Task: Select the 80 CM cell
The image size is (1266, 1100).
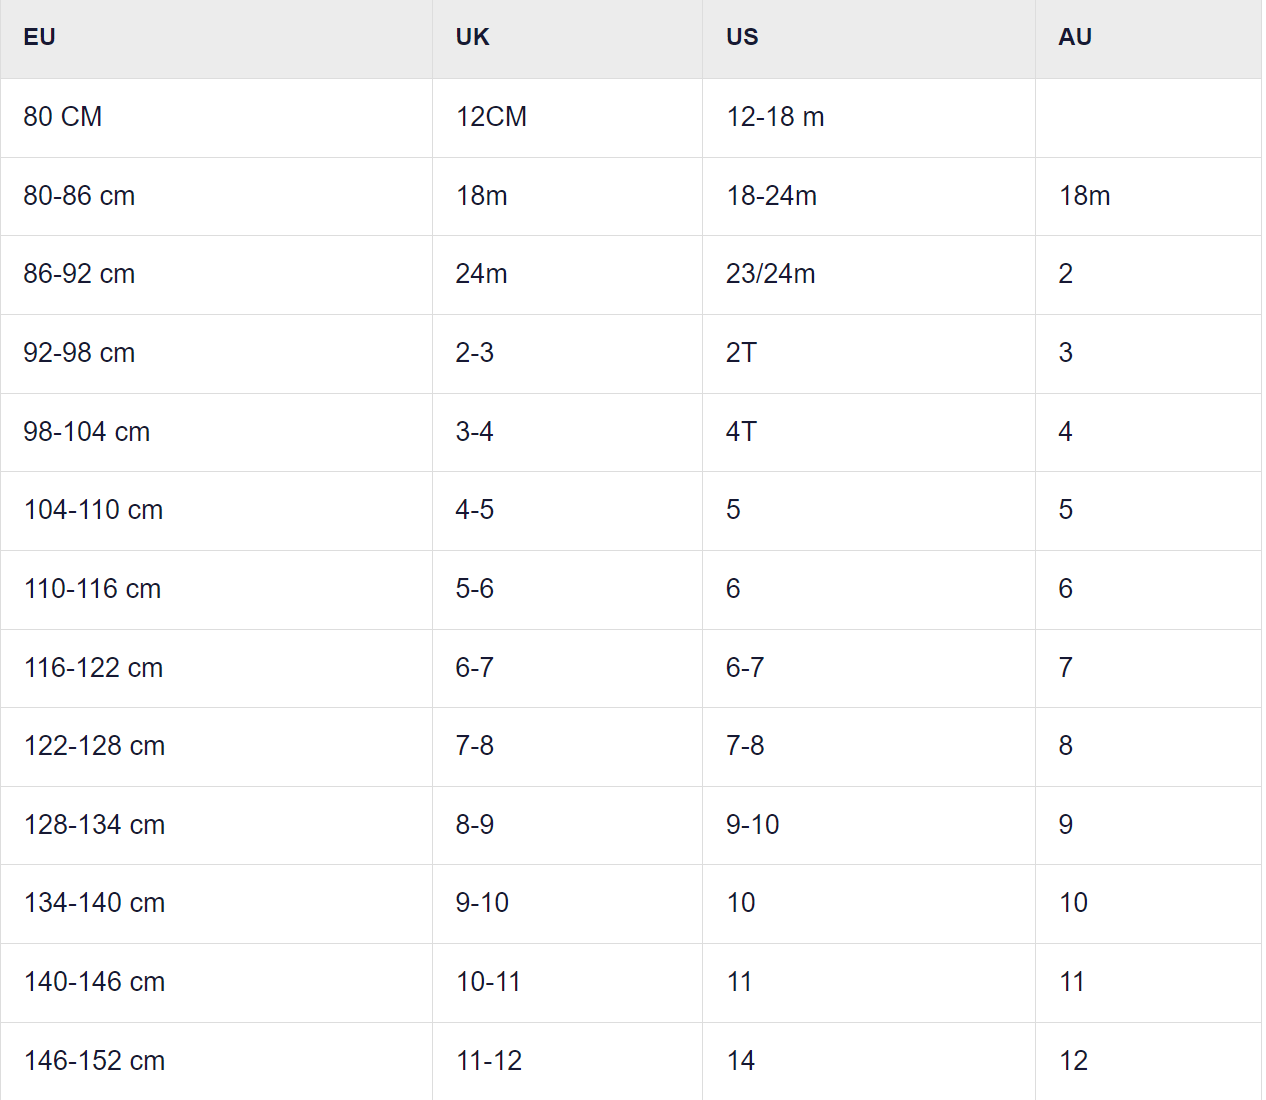Action: click(x=63, y=117)
